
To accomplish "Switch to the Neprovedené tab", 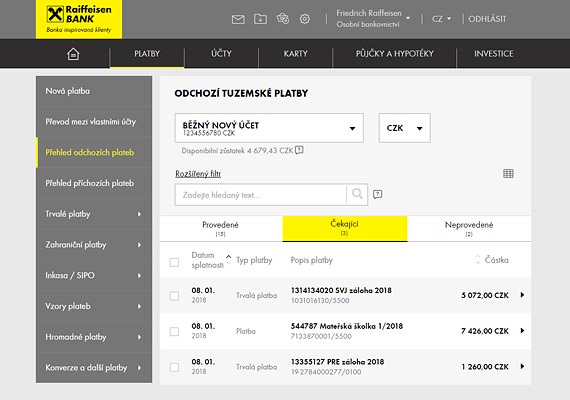I will tap(469, 228).
